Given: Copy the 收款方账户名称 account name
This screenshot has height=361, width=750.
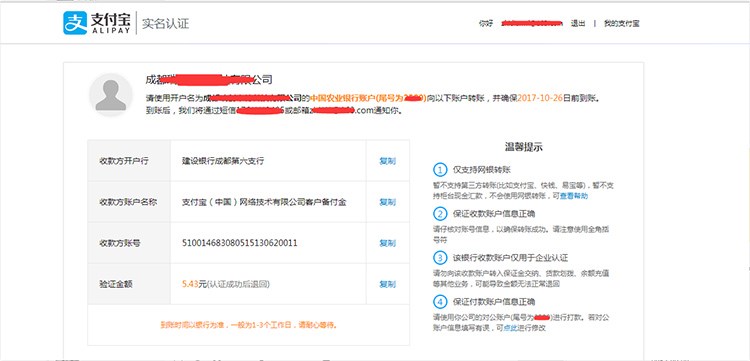Looking at the screenshot, I should 387,202.
